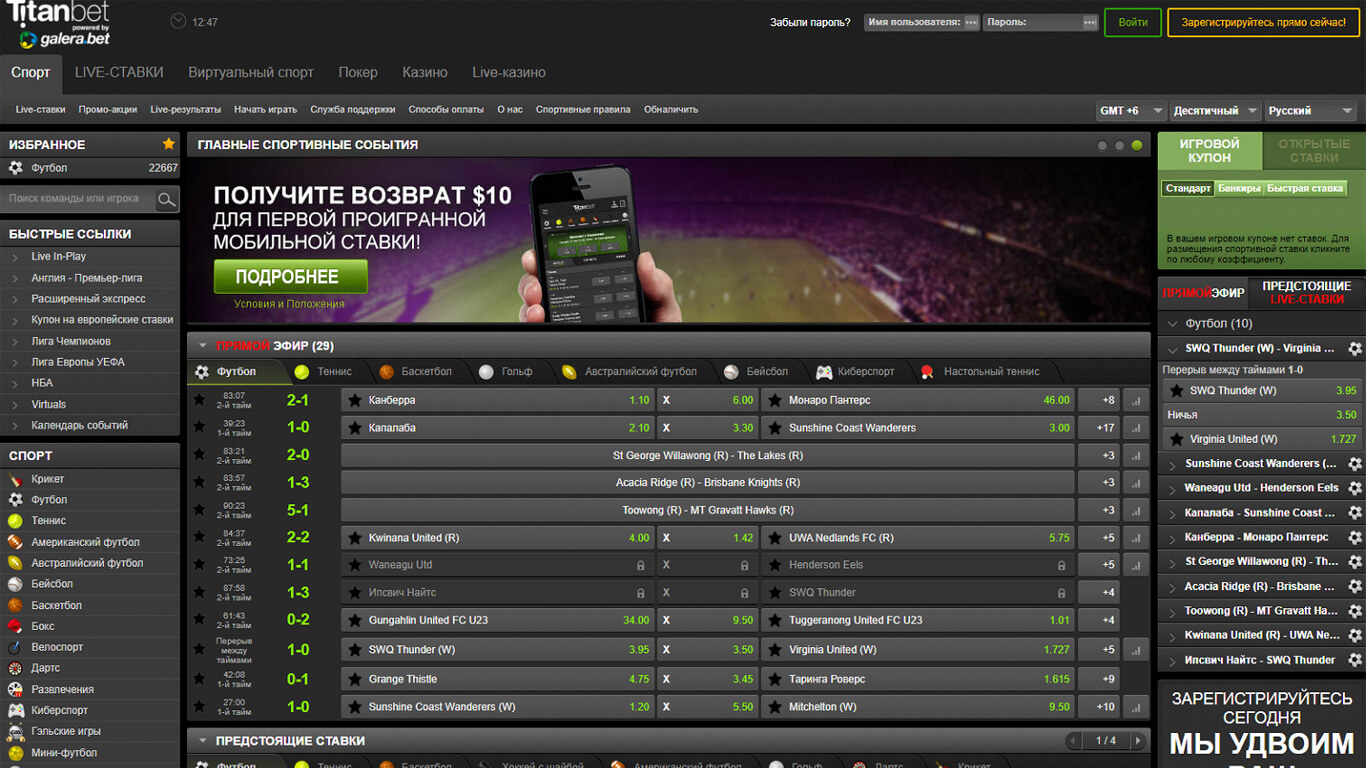Click the Войти login button
The image size is (1366, 768).
coord(1133,22)
